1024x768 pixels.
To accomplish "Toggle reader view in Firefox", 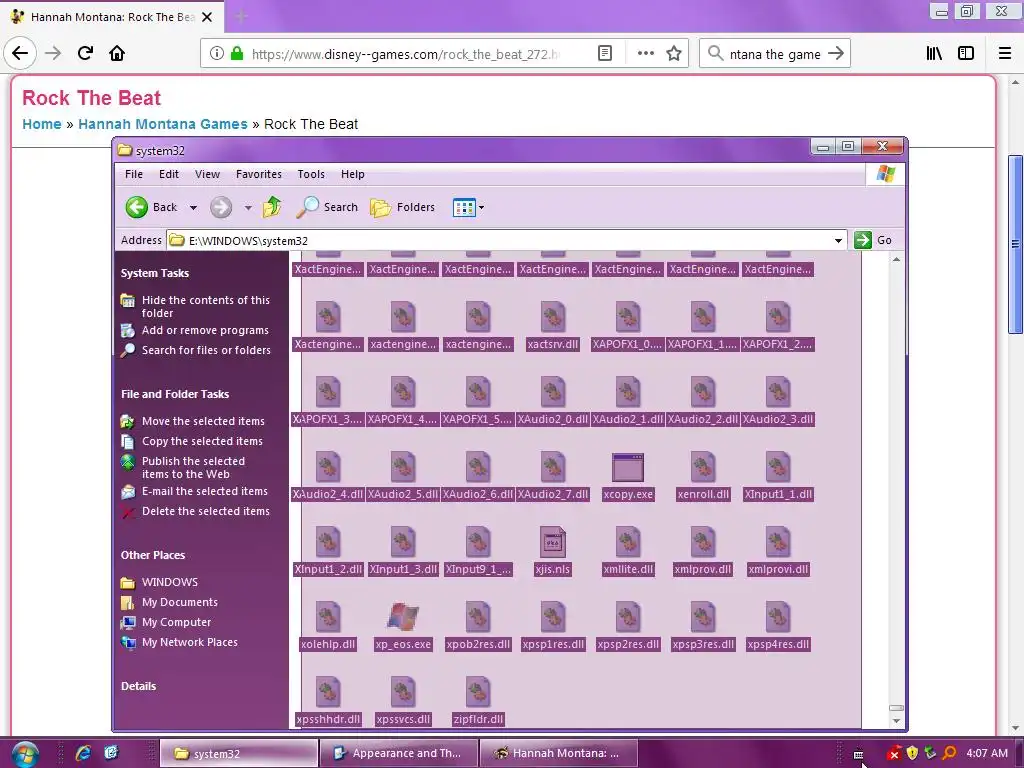I will (605, 53).
